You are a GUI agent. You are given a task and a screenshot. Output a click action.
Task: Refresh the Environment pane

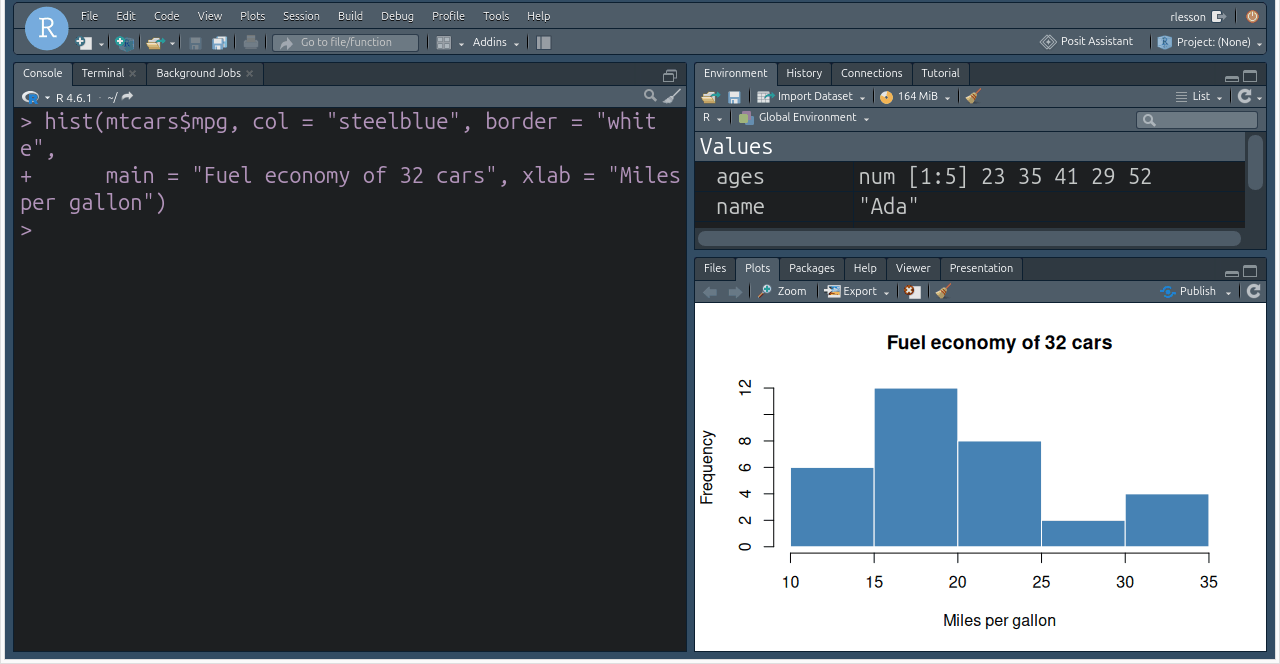(1244, 96)
